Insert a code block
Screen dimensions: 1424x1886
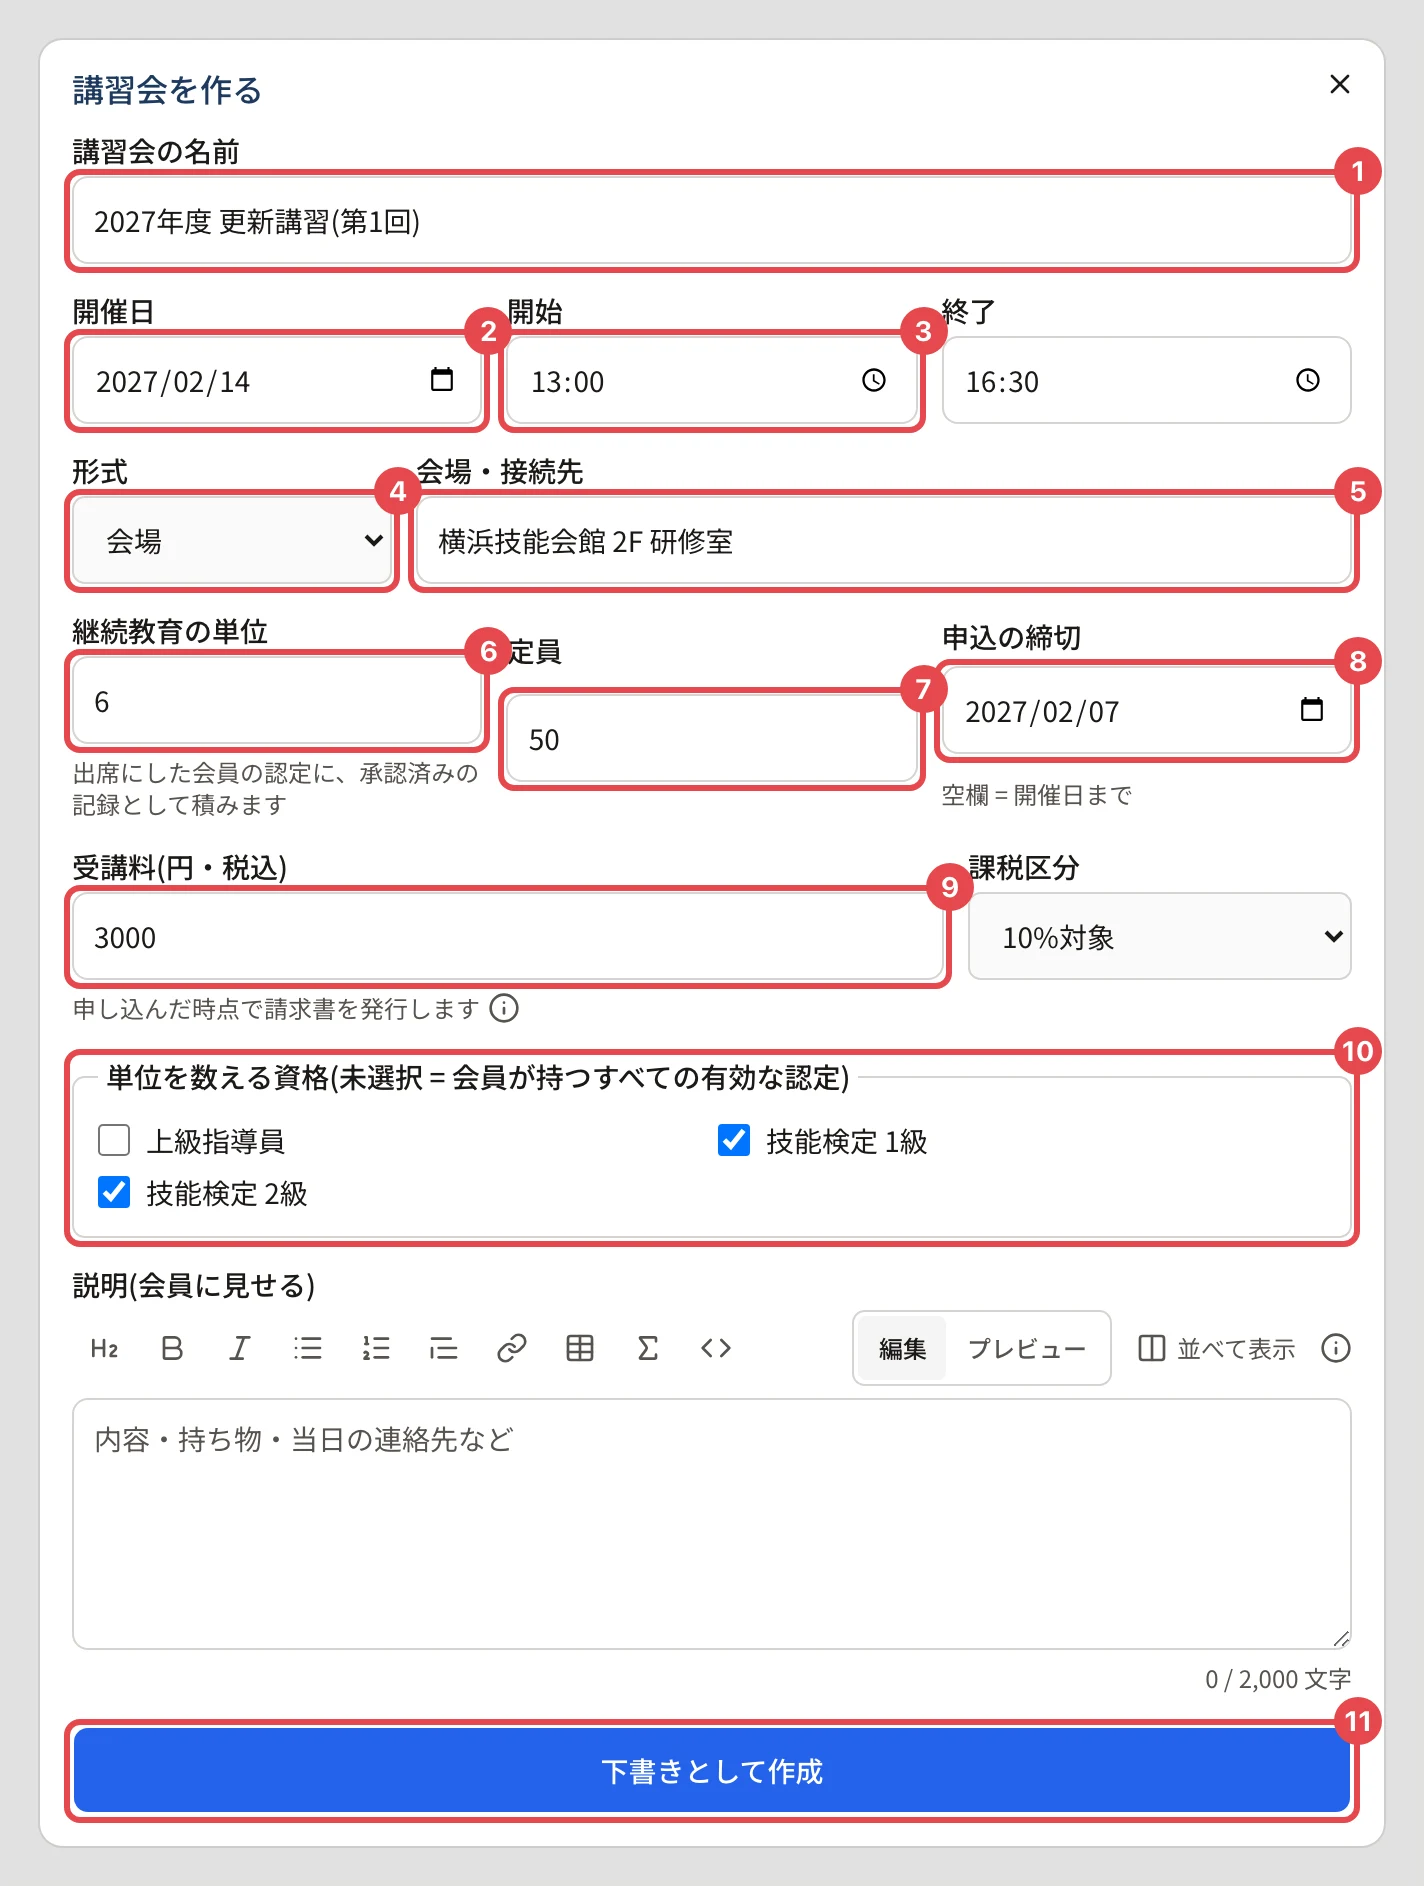point(716,1348)
